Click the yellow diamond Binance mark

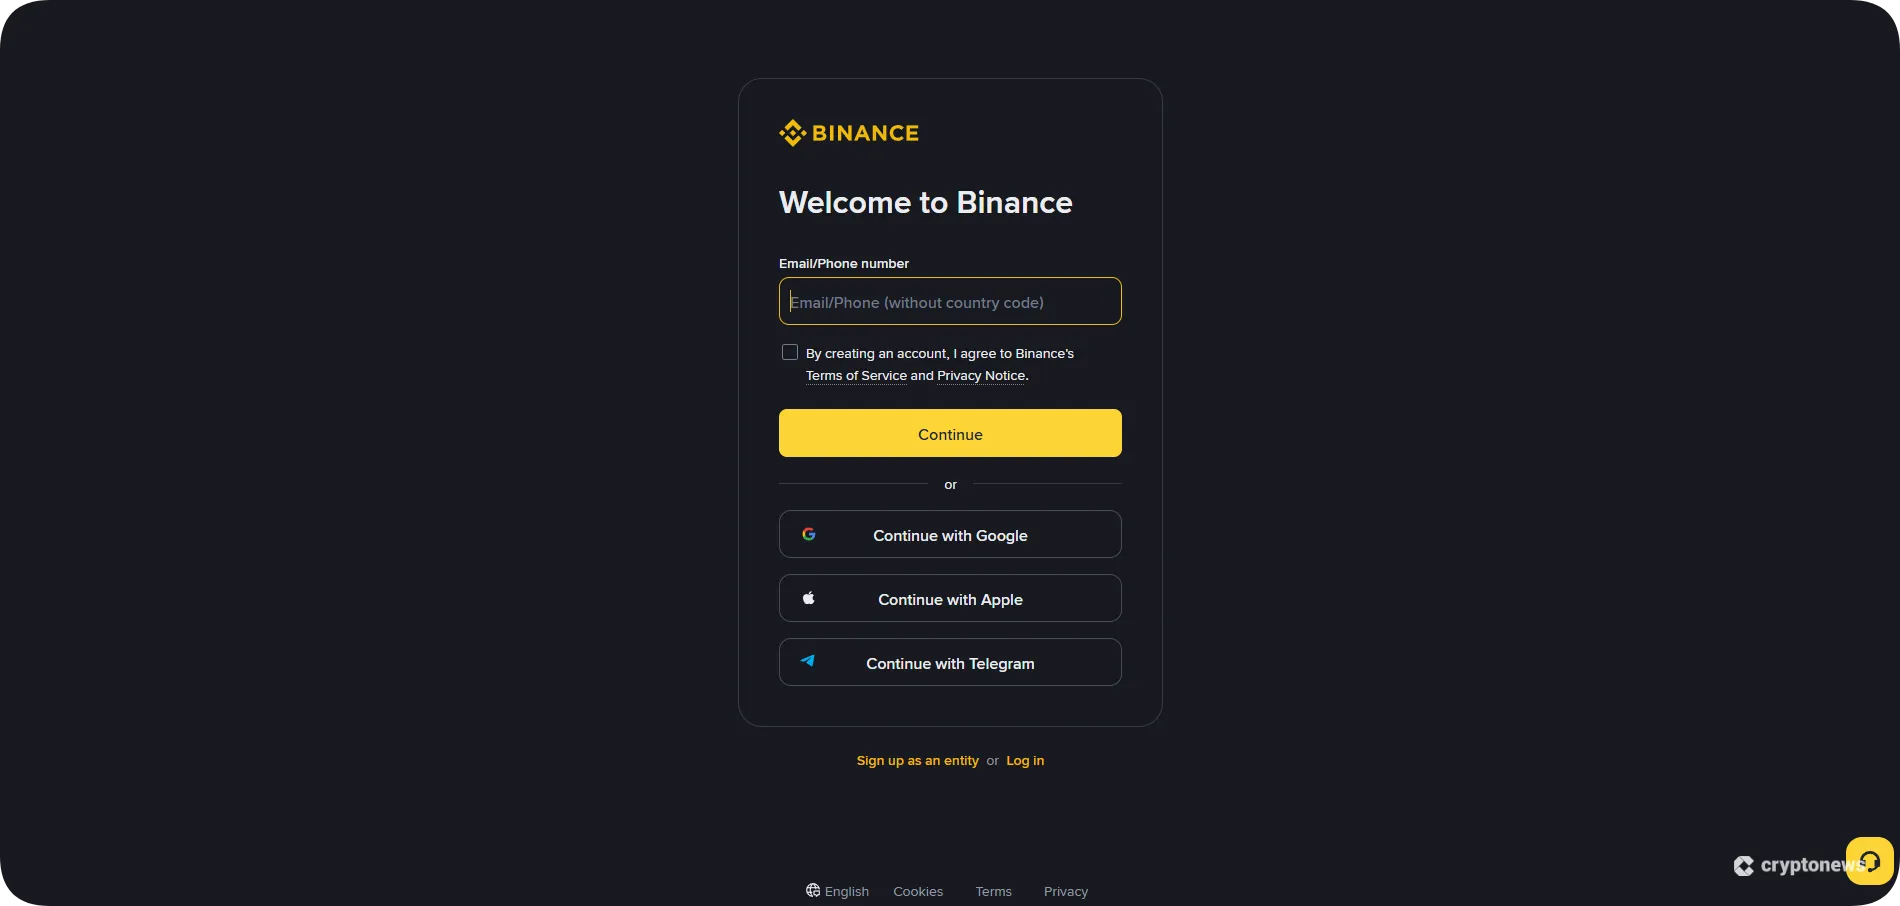point(792,132)
